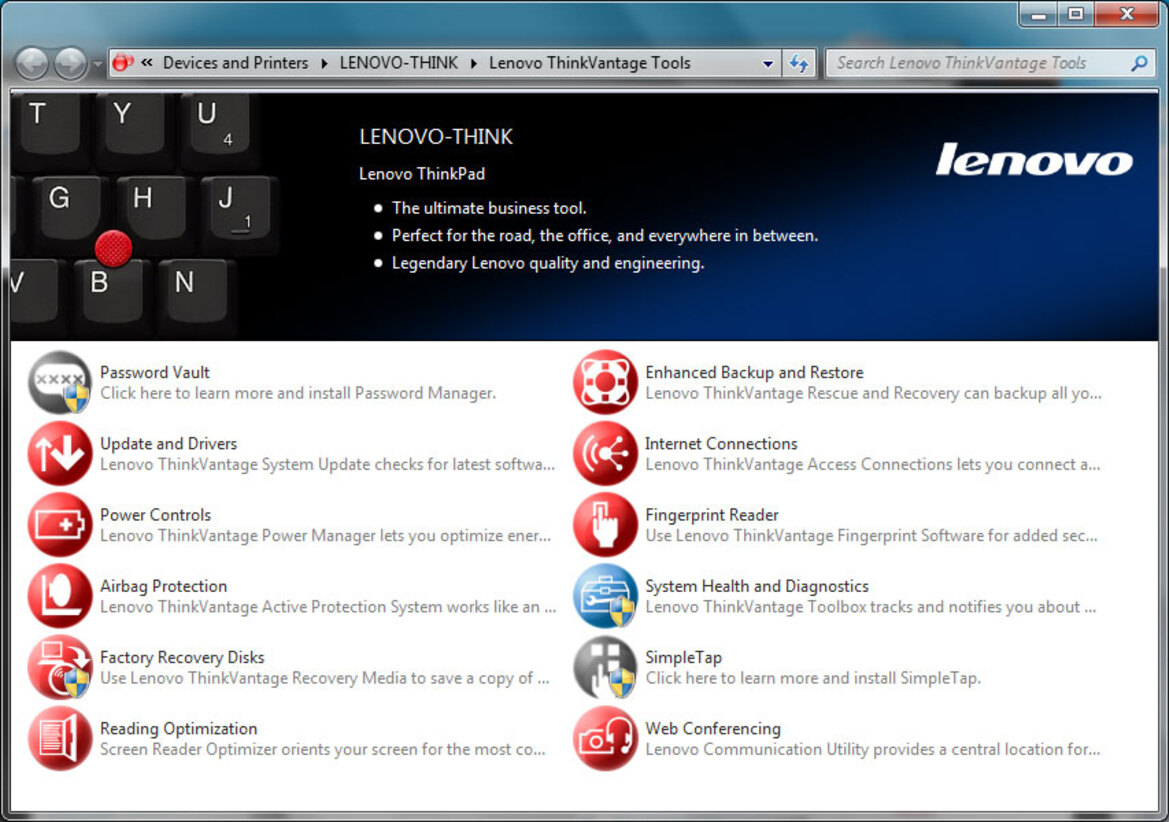The width and height of the screenshot is (1169, 822).
Task: Open the Password Vault icon
Action: (60, 382)
